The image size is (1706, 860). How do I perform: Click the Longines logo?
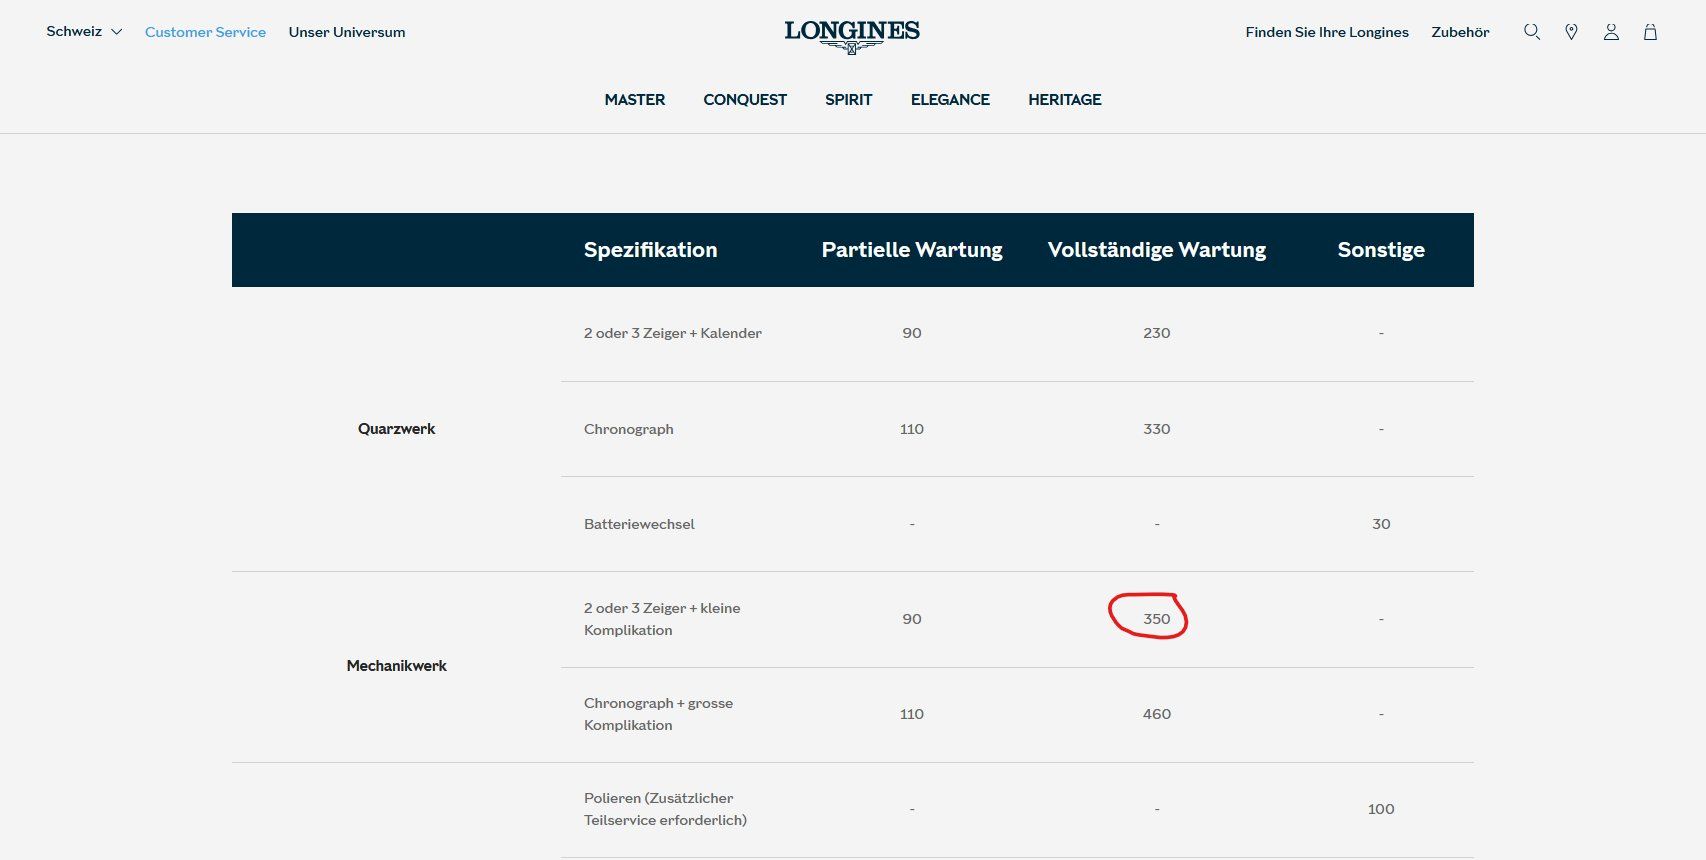point(852,36)
